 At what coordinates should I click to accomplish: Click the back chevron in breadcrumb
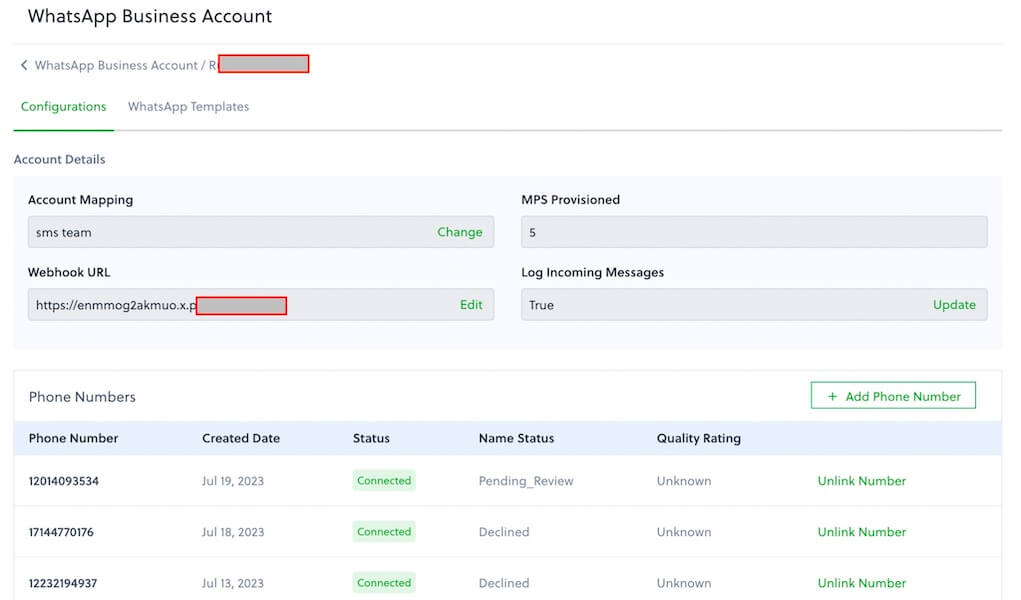tap(24, 65)
